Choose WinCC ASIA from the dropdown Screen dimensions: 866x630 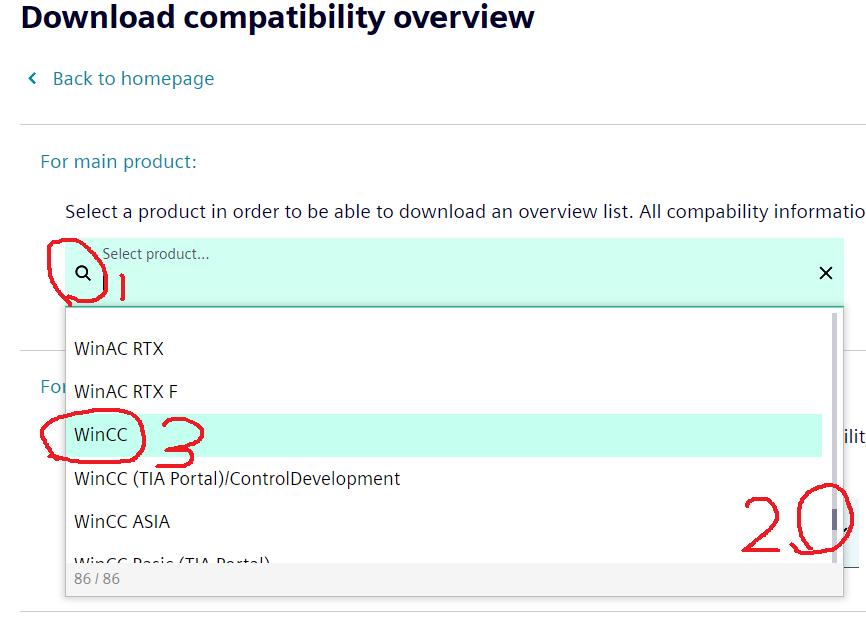coord(122,522)
